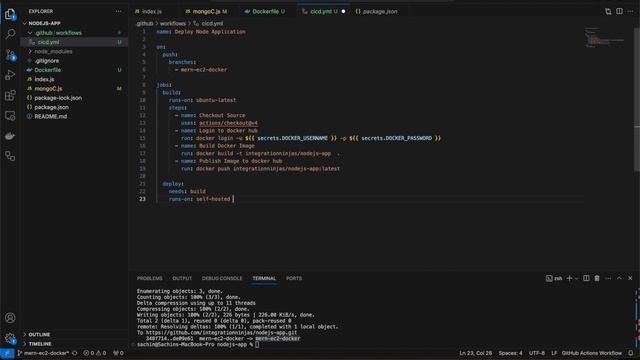Change end of line via LF
The height and width of the screenshot is (360, 640).
click(554, 353)
